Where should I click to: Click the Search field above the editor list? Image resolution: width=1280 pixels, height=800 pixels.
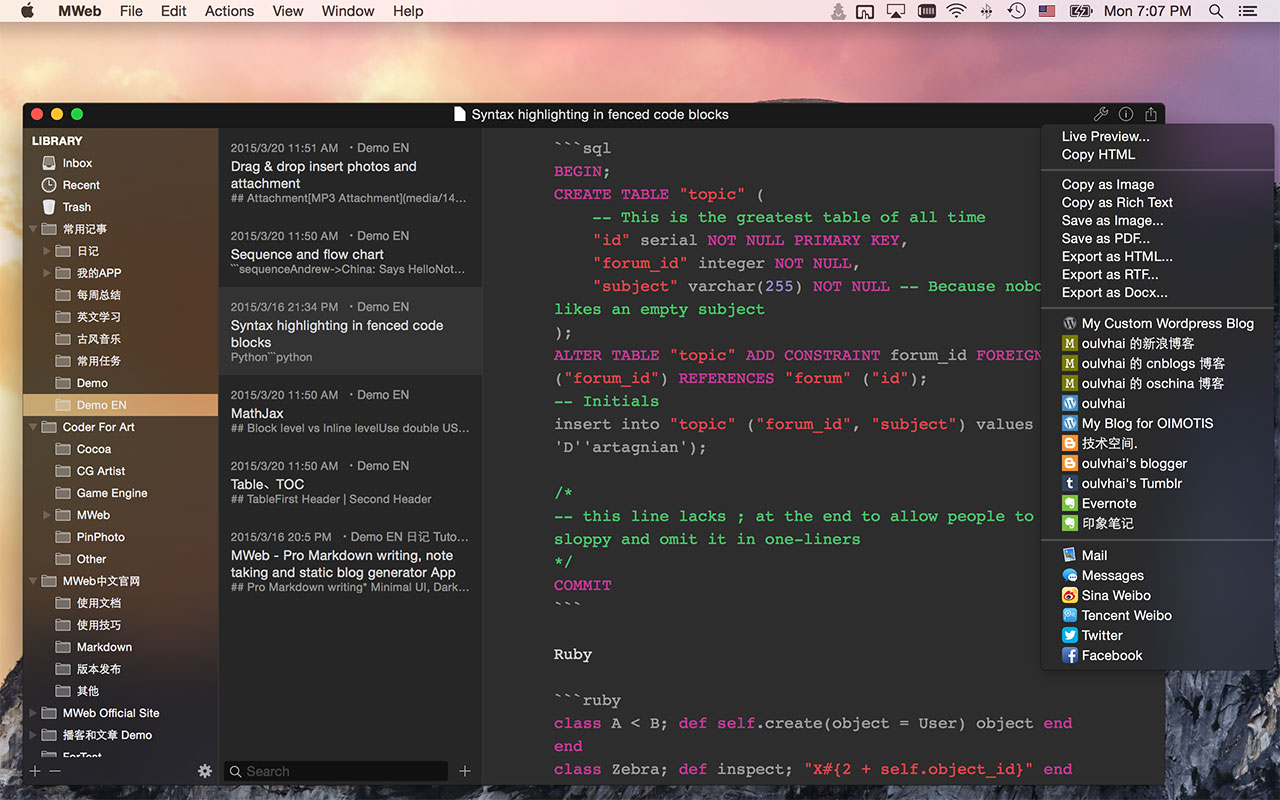point(335,771)
